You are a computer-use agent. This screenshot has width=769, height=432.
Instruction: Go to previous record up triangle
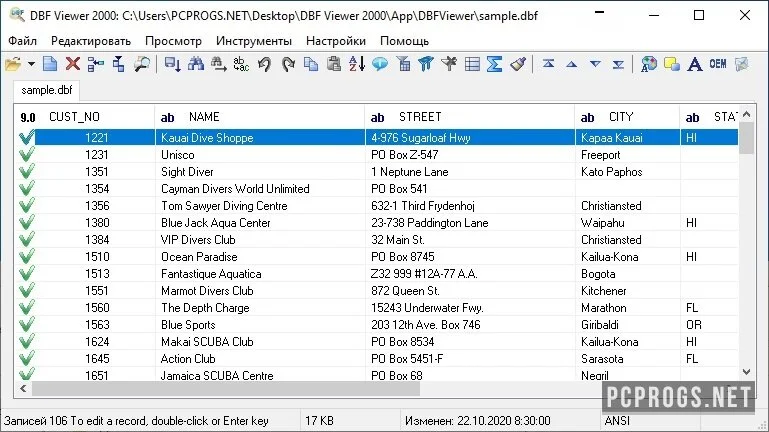pyautogui.click(x=571, y=64)
